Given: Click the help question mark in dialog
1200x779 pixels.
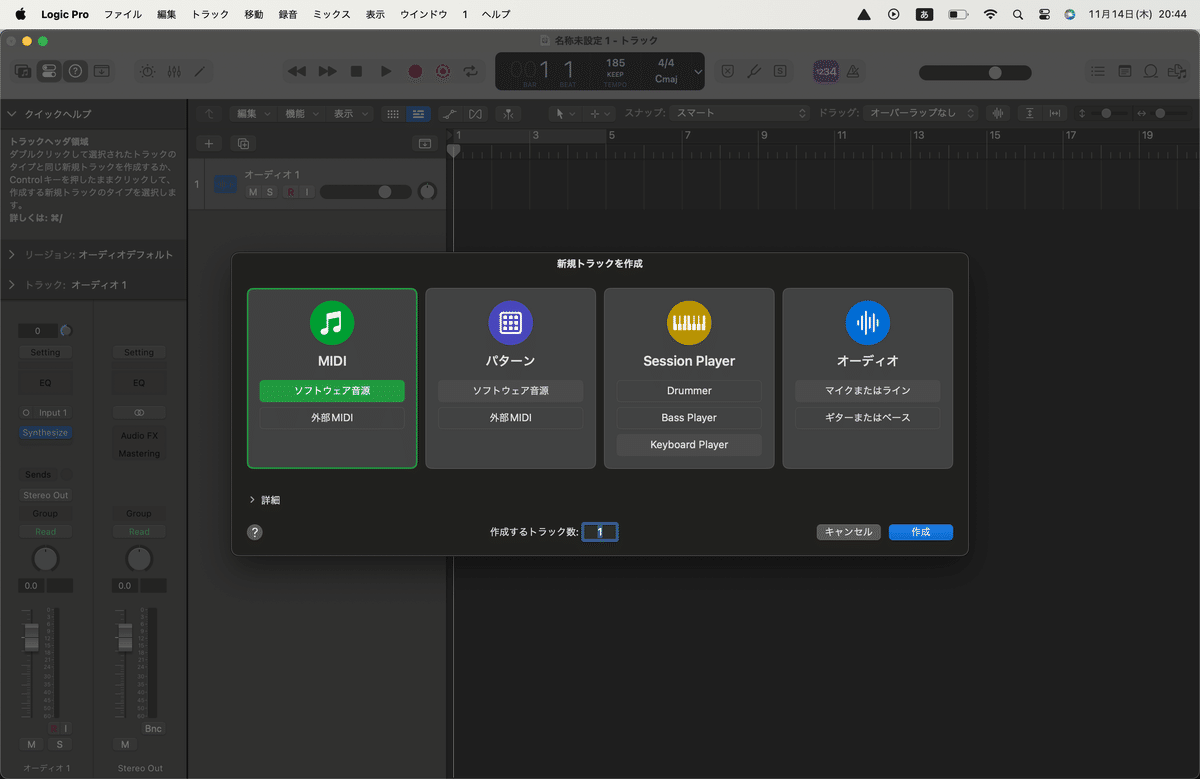Looking at the screenshot, I should [255, 532].
